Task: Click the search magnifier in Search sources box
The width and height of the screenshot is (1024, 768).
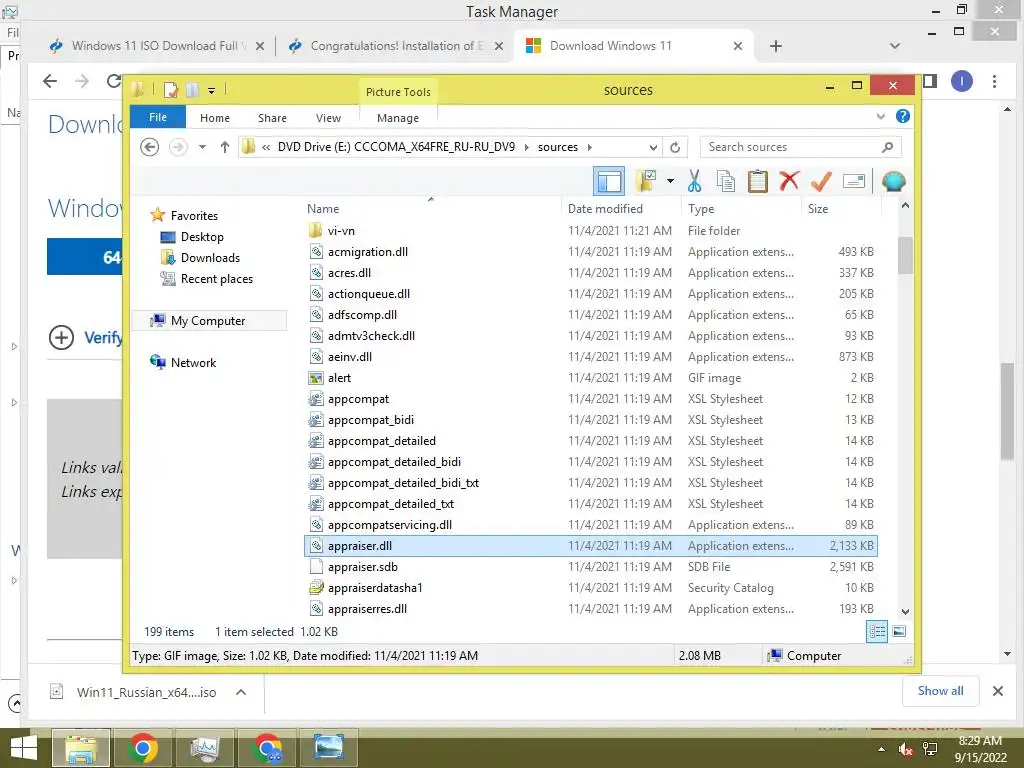Action: [x=888, y=147]
